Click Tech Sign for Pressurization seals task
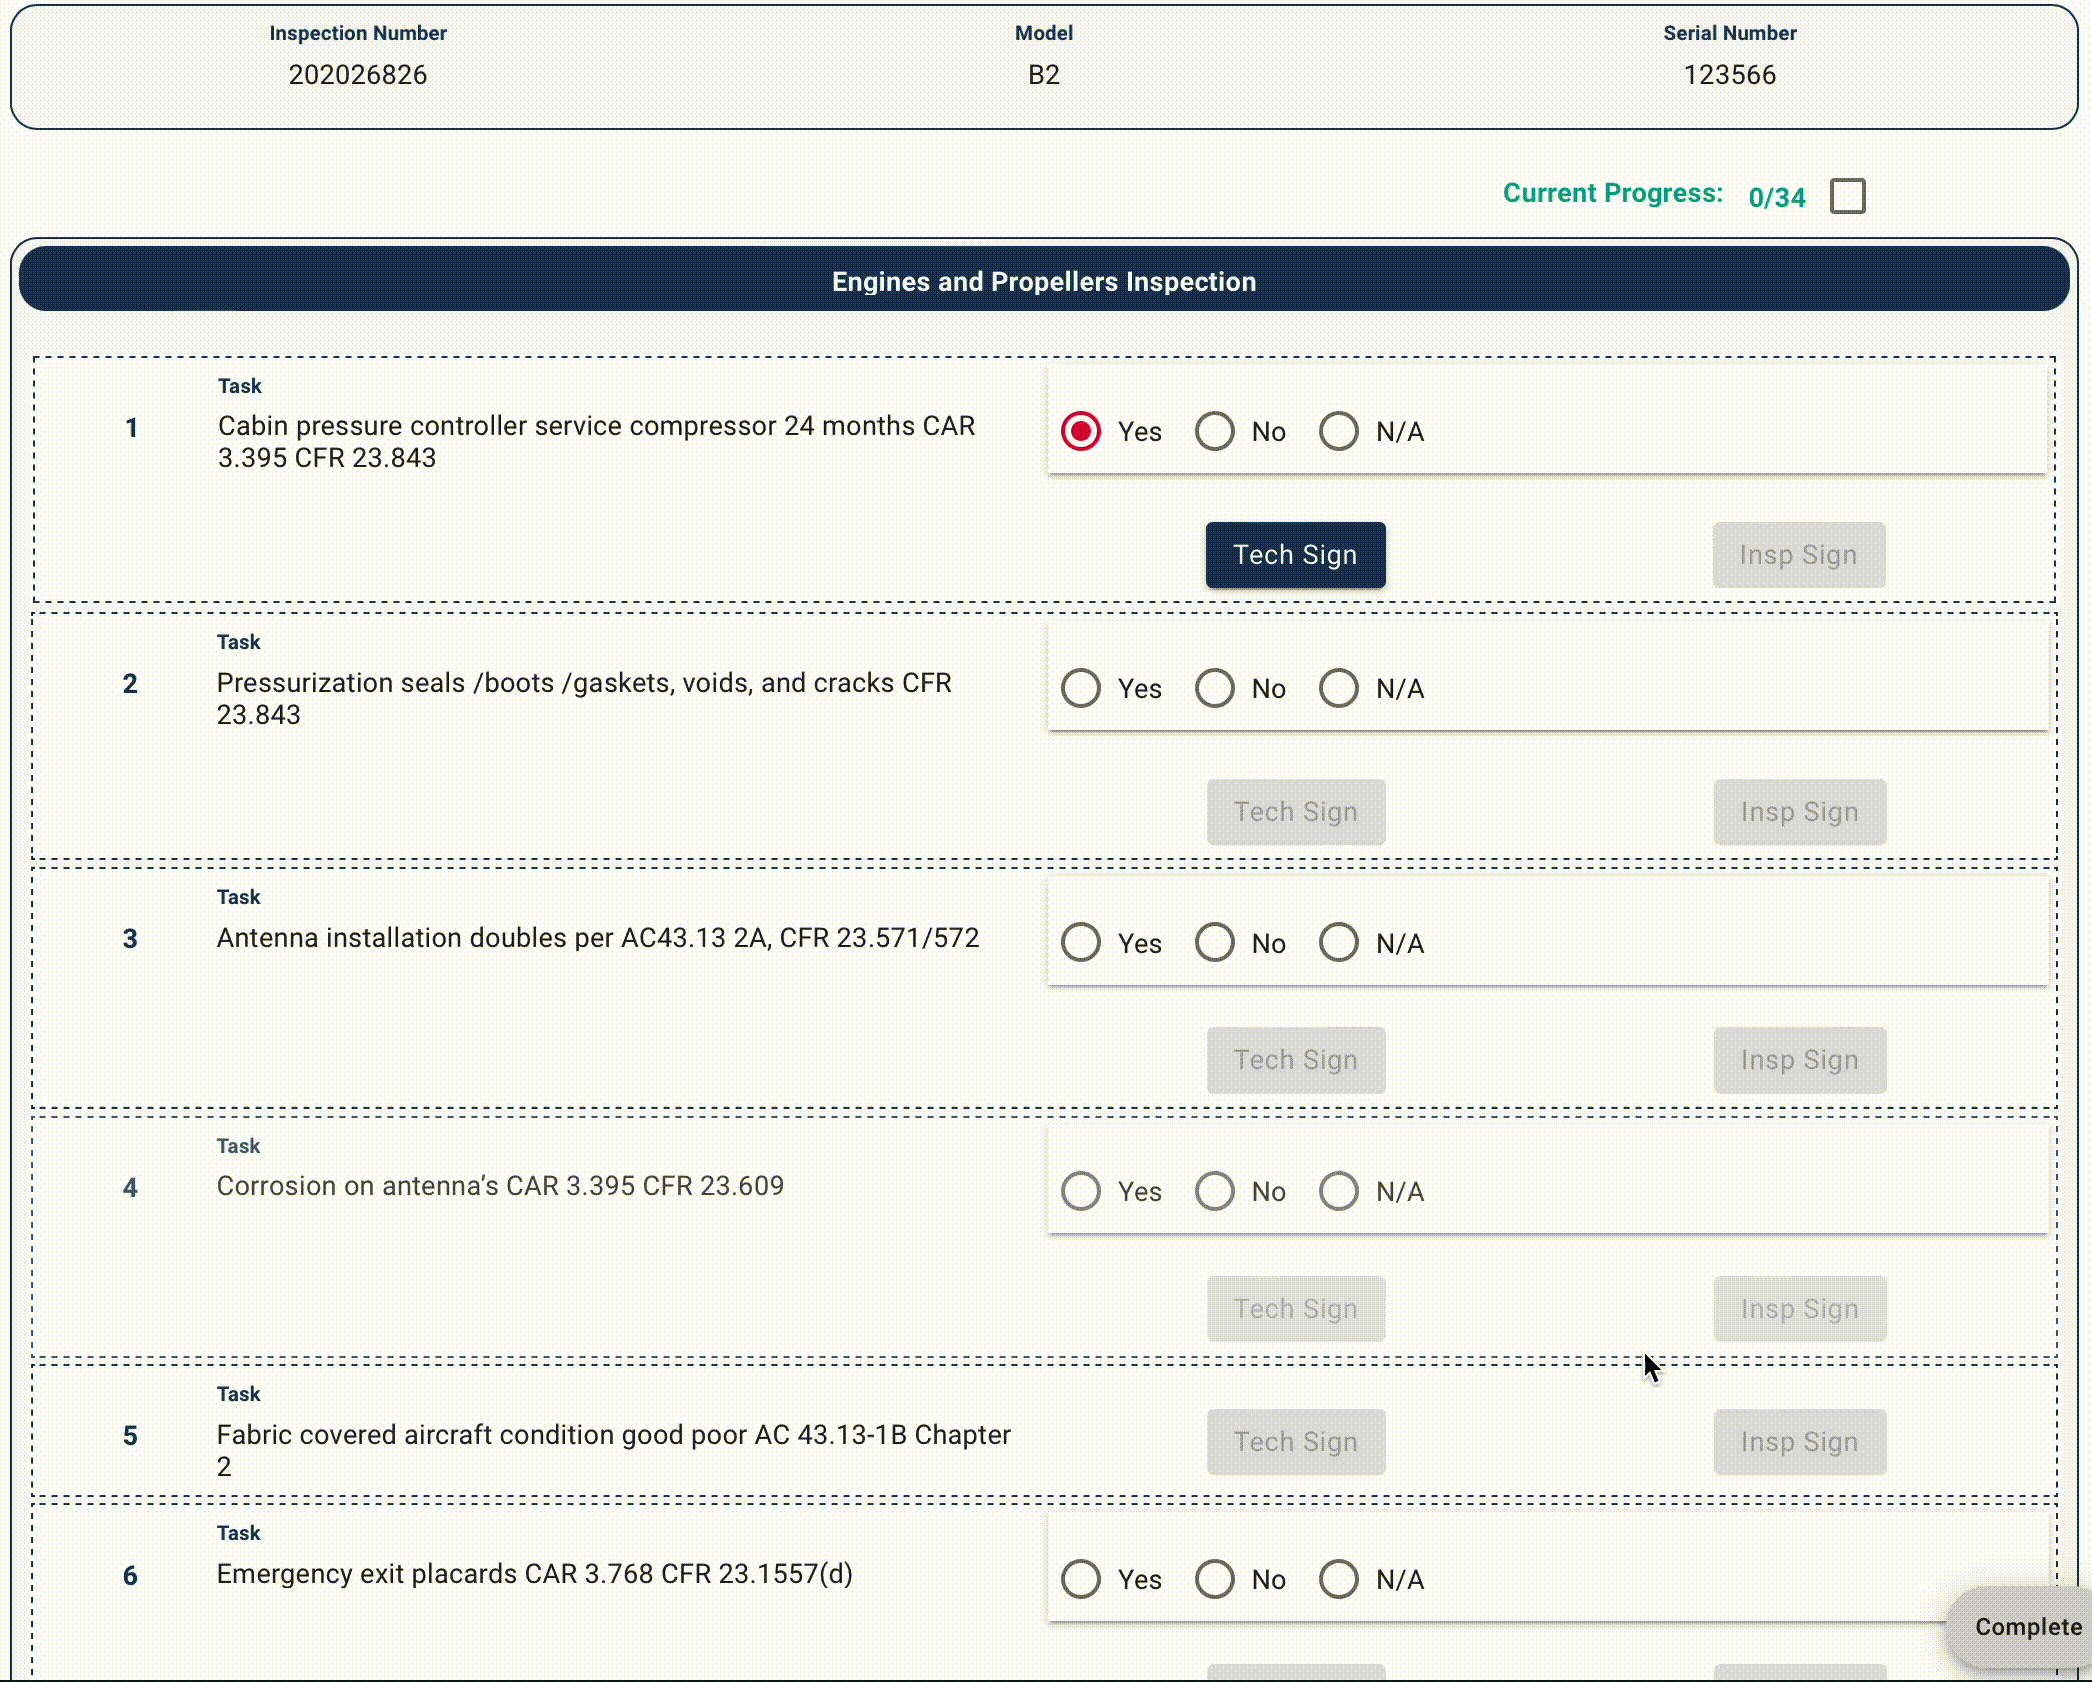This screenshot has height=1682, width=2092. click(x=1295, y=812)
